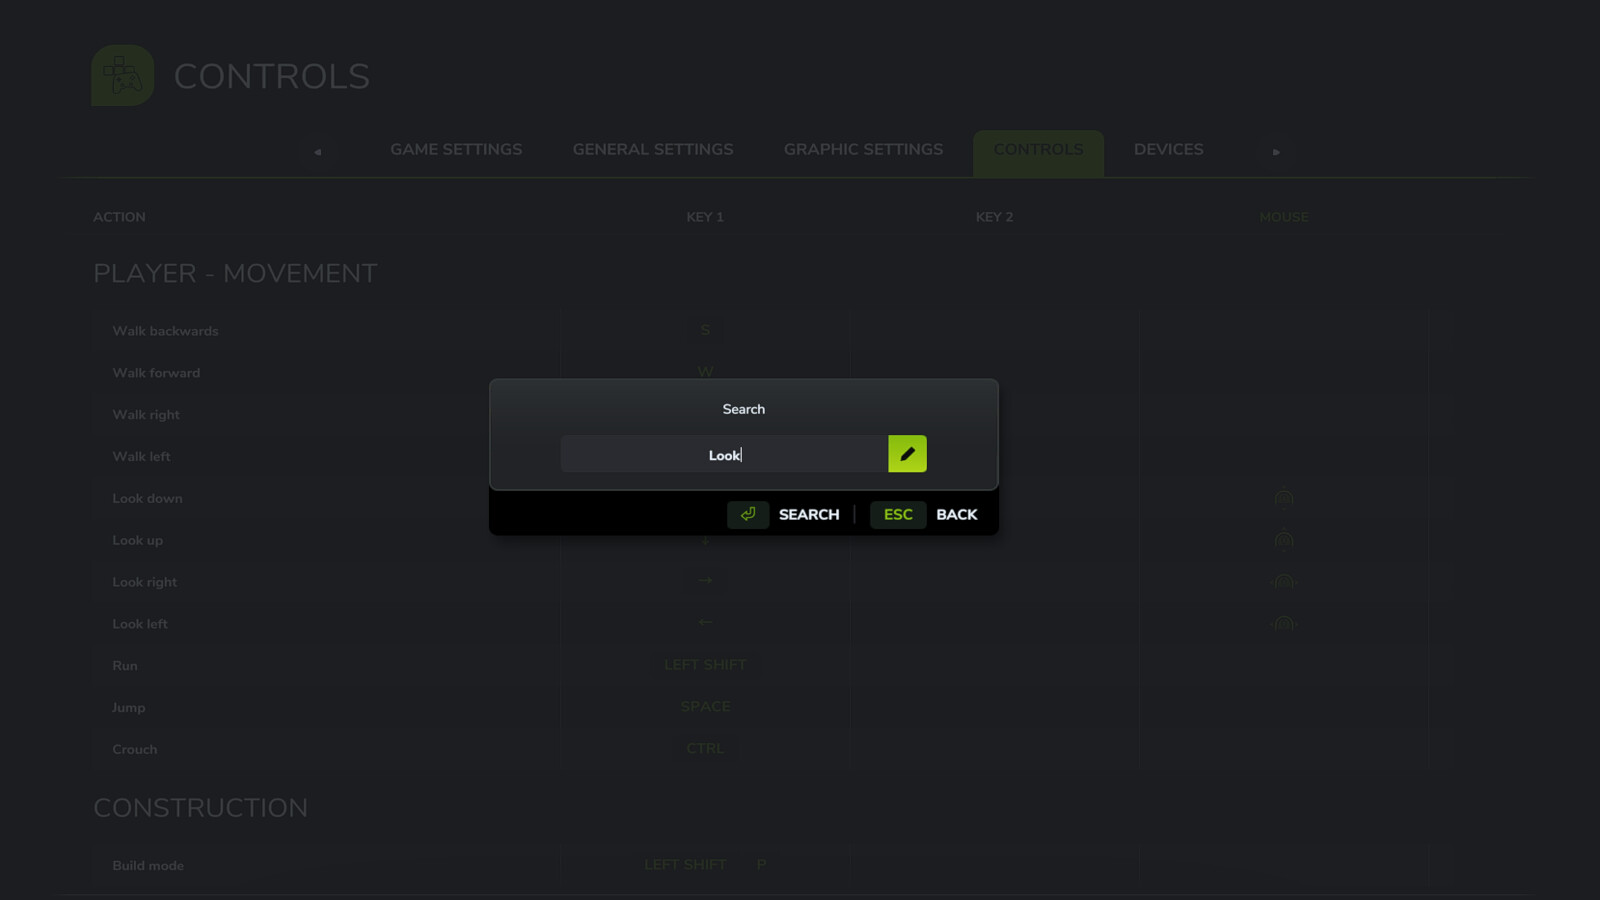The height and width of the screenshot is (900, 1600).
Task: Go to the Graphic Settings tab
Action: click(863, 150)
